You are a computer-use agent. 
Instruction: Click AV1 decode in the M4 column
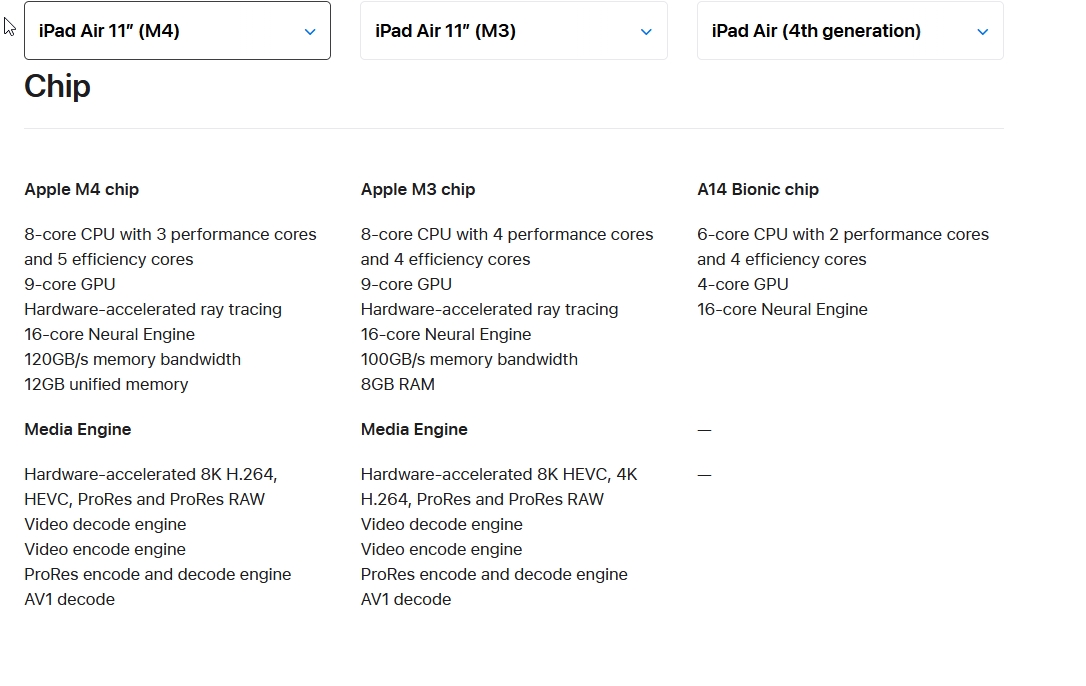pyautogui.click(x=69, y=599)
